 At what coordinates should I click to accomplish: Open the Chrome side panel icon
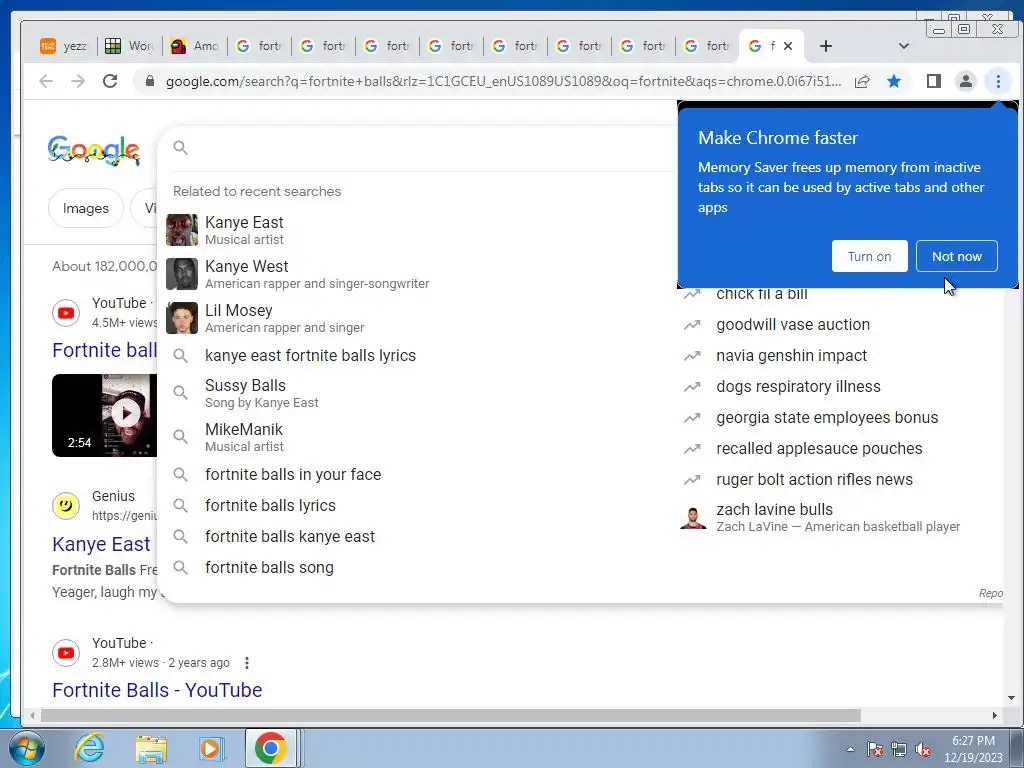pos(933,81)
